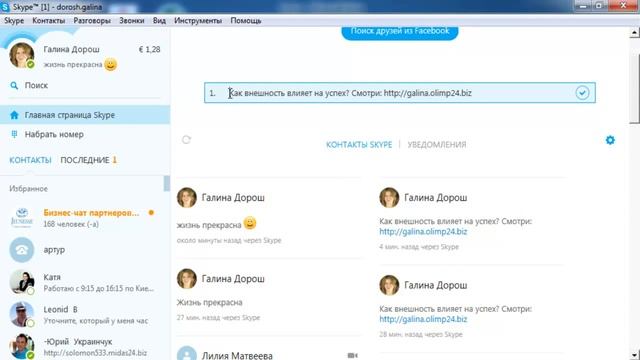Click the phone icon for артур
The width and height of the screenshot is (640, 360).
click(22, 250)
